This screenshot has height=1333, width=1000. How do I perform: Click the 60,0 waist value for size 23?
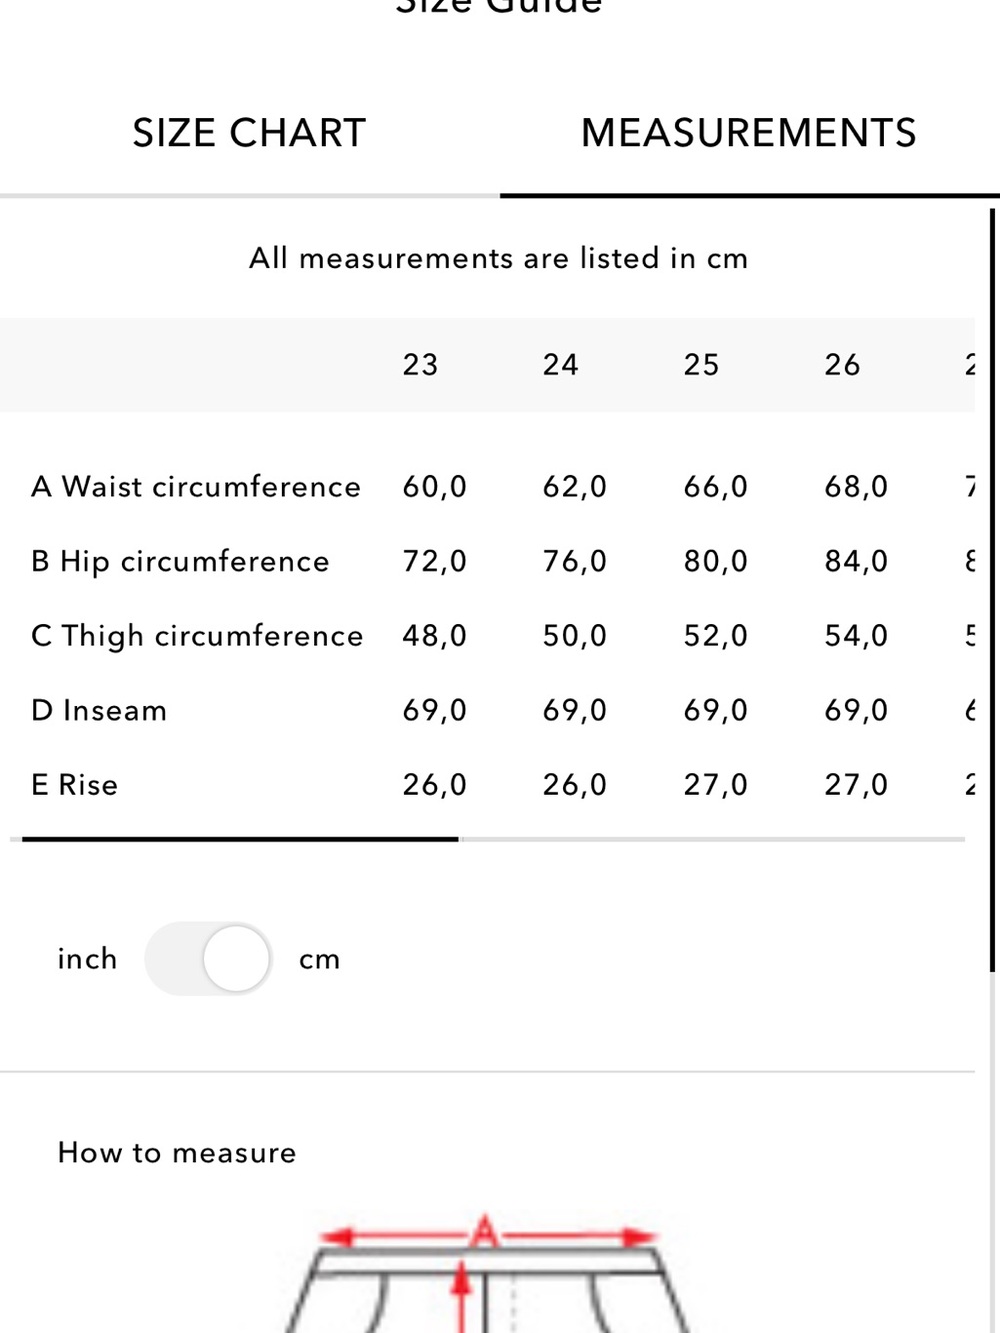pyautogui.click(x=435, y=487)
